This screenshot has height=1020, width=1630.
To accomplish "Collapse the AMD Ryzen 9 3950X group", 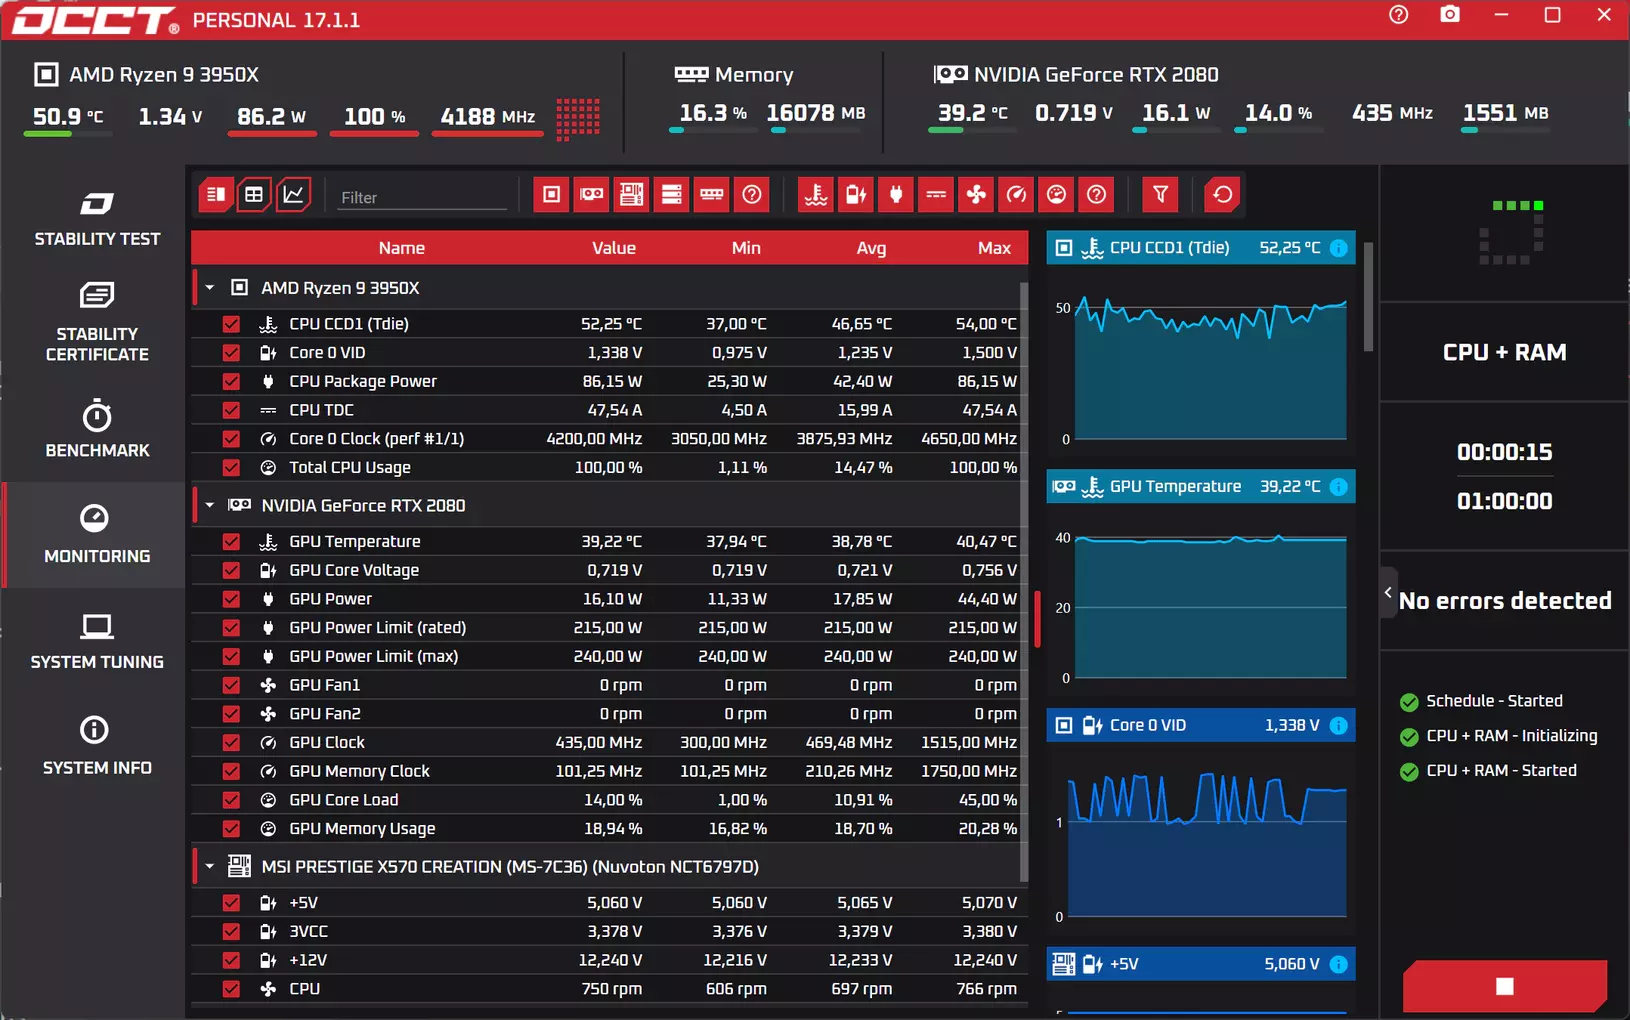I will [210, 288].
